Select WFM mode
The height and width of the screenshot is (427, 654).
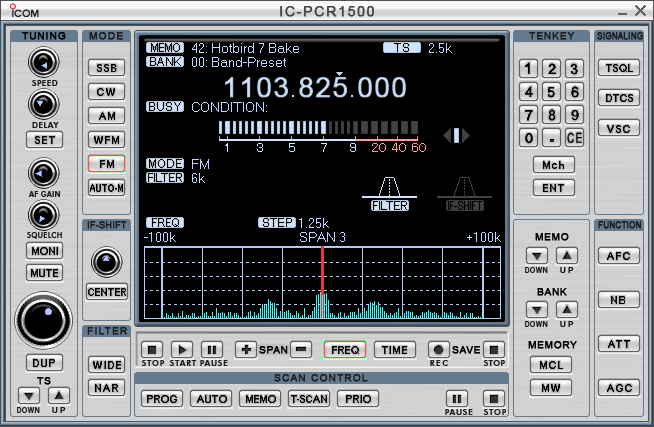click(x=106, y=140)
